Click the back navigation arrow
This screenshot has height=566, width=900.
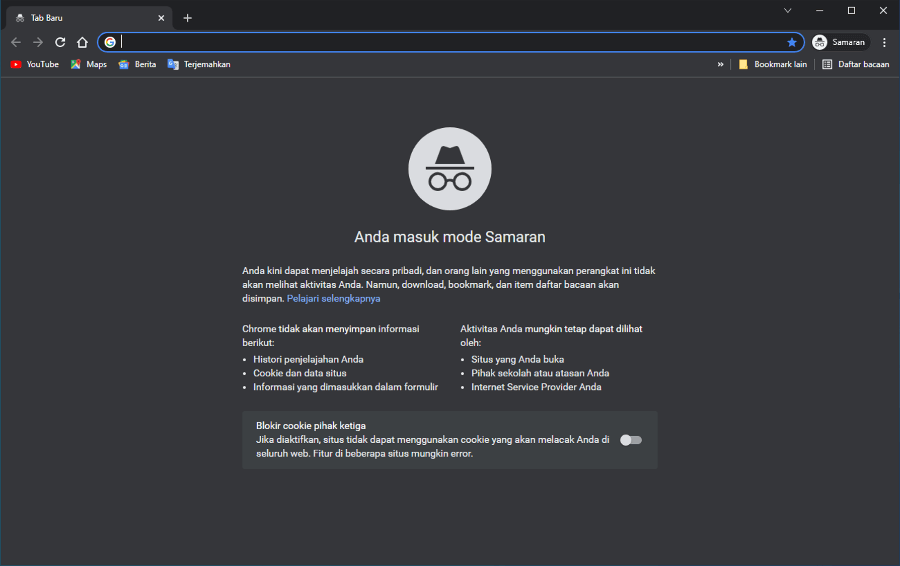pyautogui.click(x=15, y=42)
